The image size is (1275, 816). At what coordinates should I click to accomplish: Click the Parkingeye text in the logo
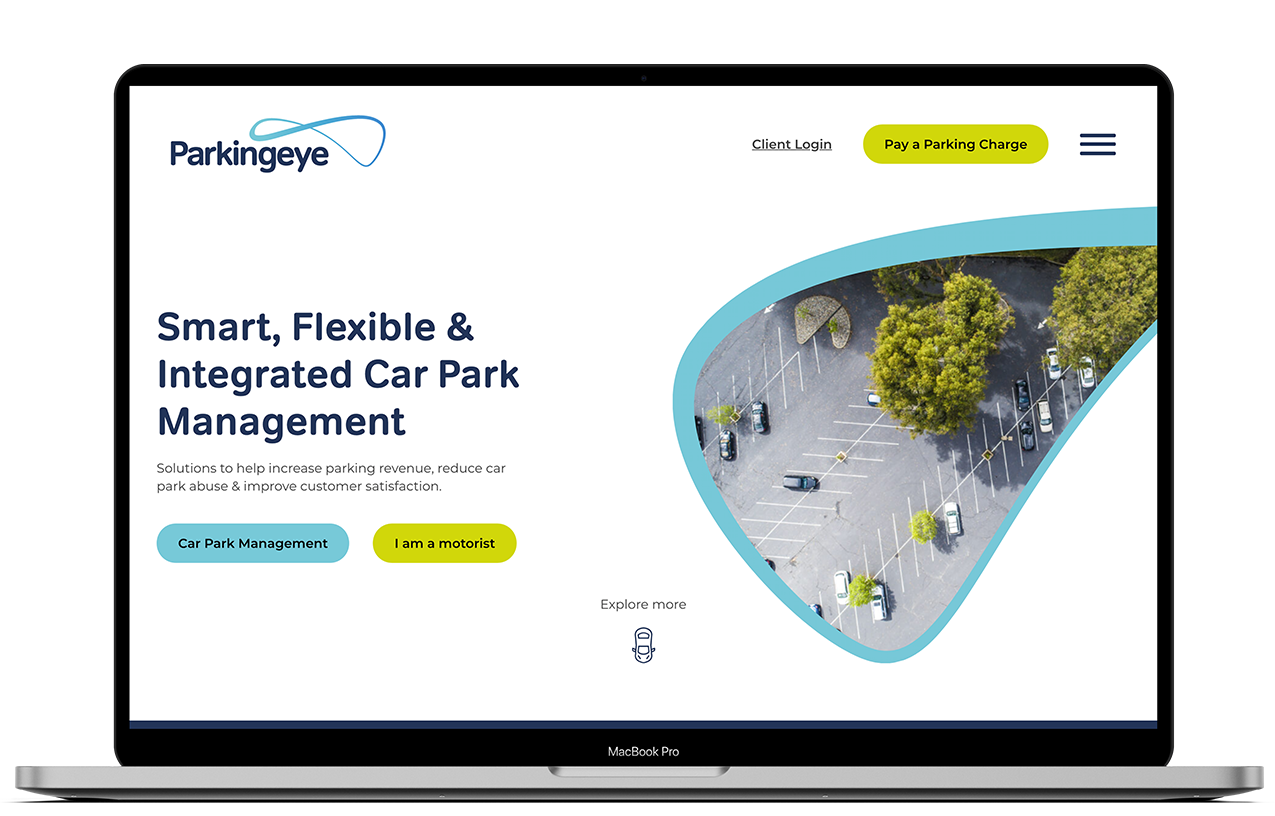tap(251, 153)
